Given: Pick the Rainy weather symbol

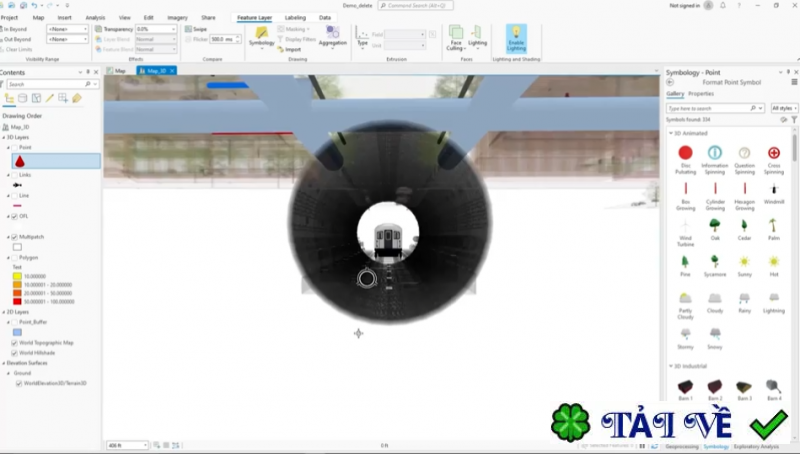Looking at the screenshot, I should pyautogui.click(x=744, y=302).
